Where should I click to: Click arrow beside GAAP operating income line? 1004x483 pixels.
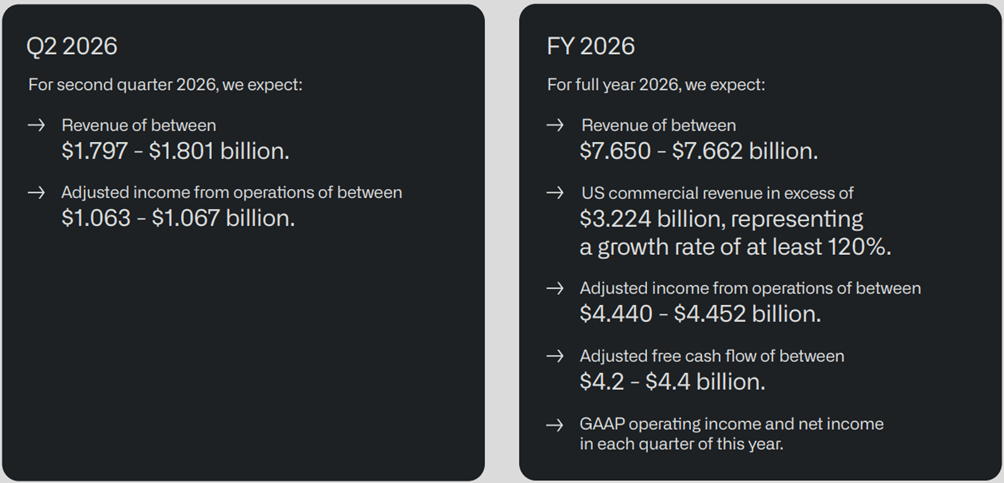tap(555, 424)
